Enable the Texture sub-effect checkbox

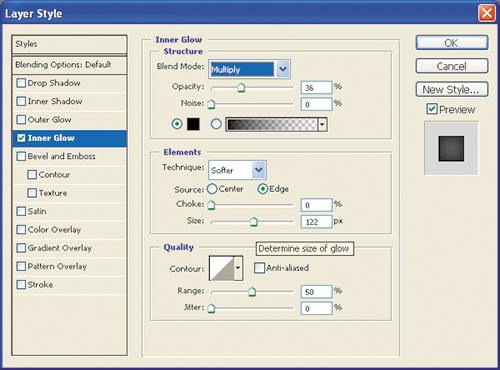32,193
